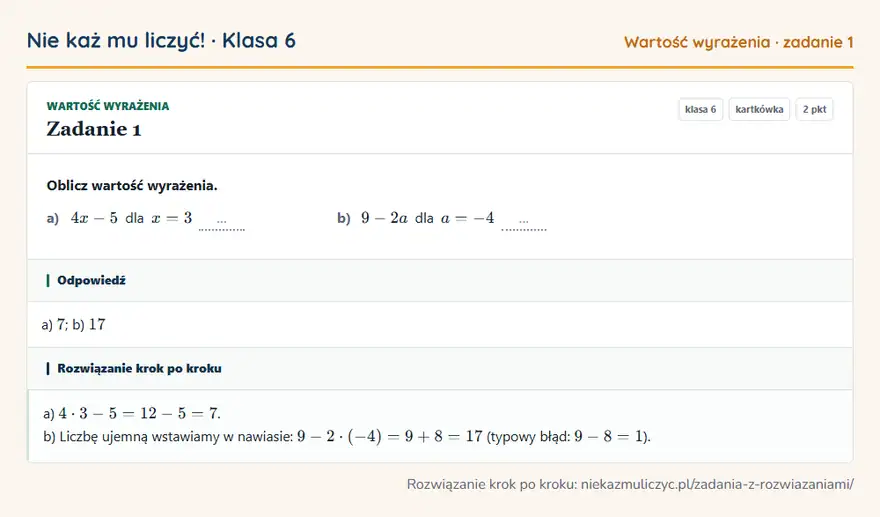
Task: Select the '2 pkt' tag
Action: pyautogui.click(x=814, y=109)
